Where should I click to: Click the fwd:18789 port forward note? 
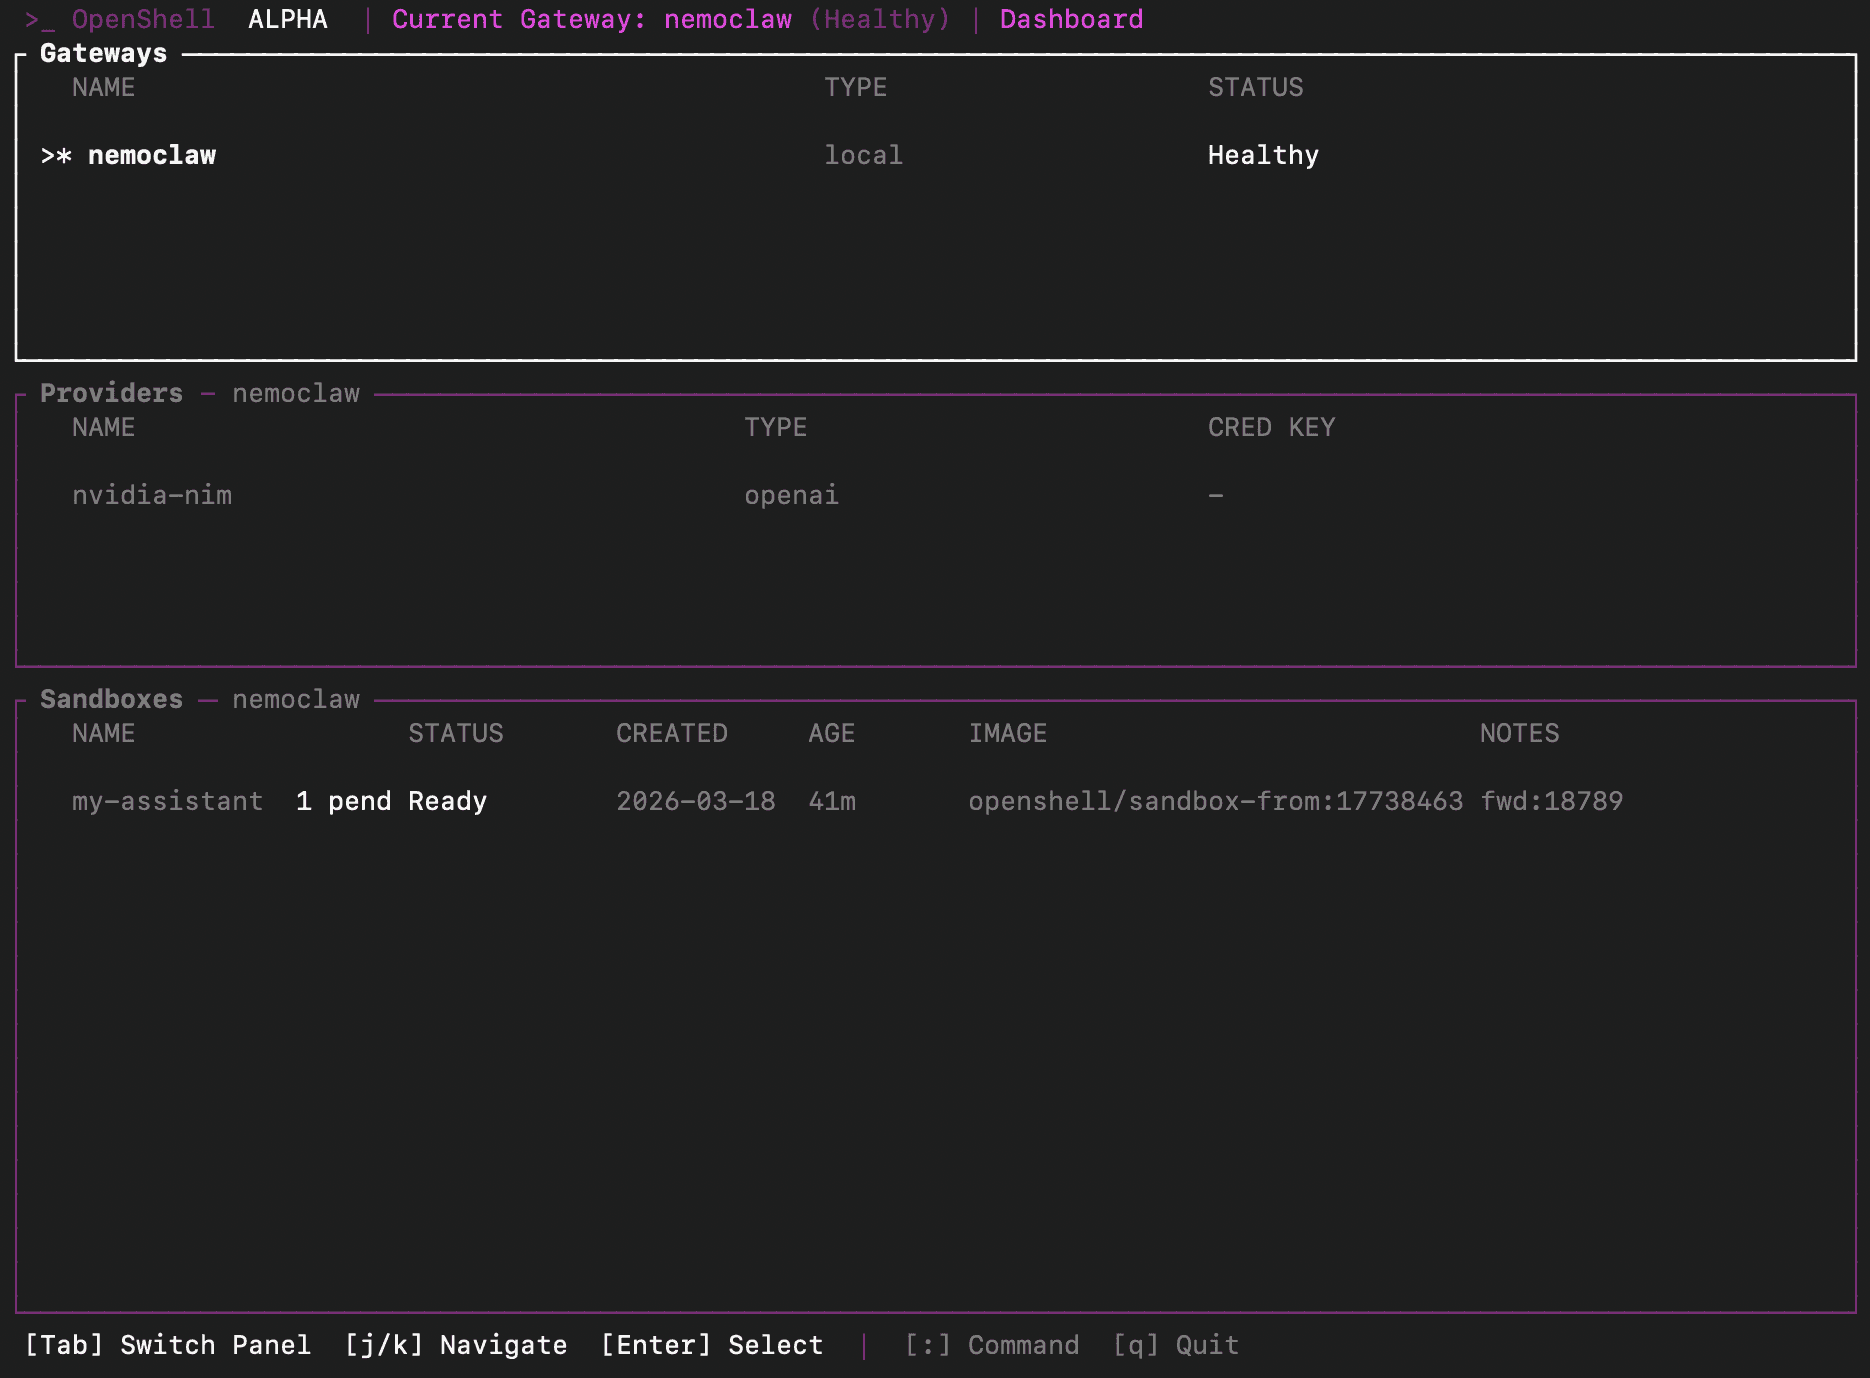click(x=1552, y=801)
